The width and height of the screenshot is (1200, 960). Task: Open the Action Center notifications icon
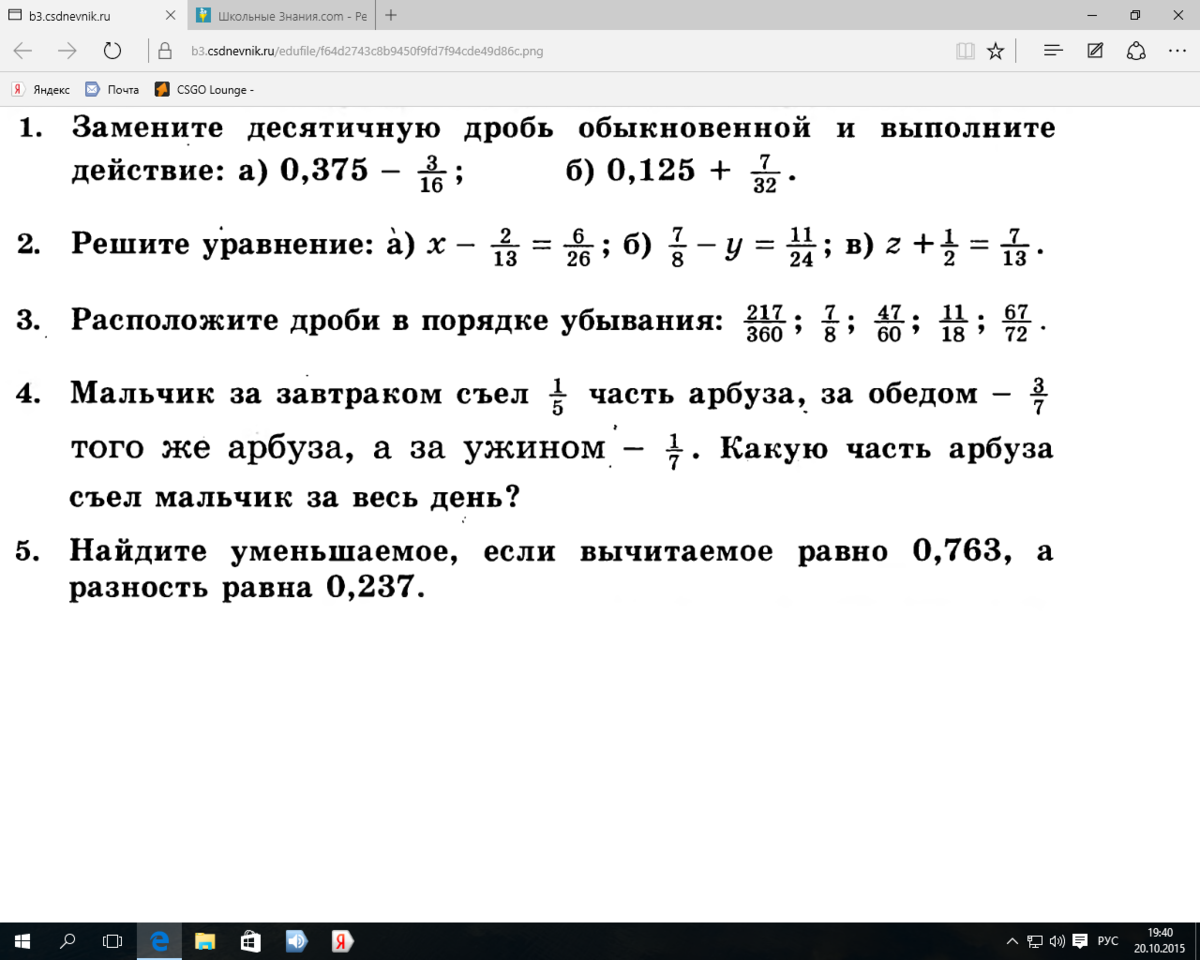pyautogui.click(x=1081, y=941)
